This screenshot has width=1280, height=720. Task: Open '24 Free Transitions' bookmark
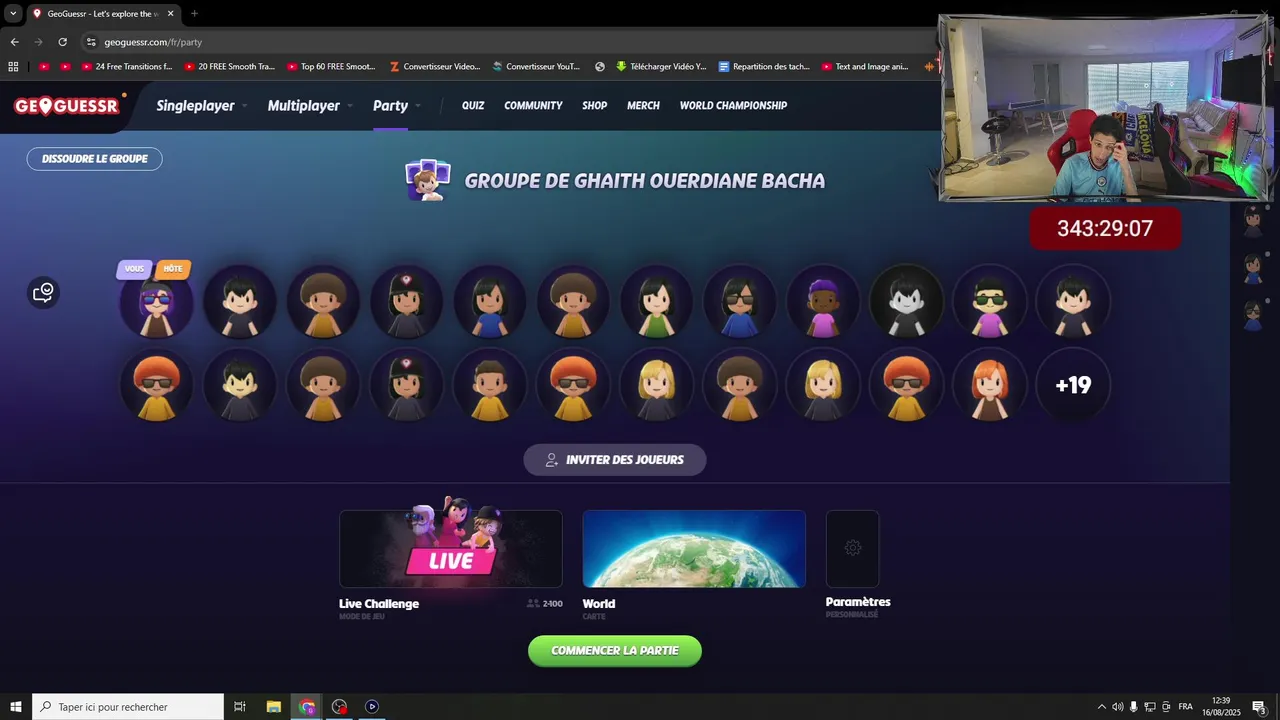point(127,67)
